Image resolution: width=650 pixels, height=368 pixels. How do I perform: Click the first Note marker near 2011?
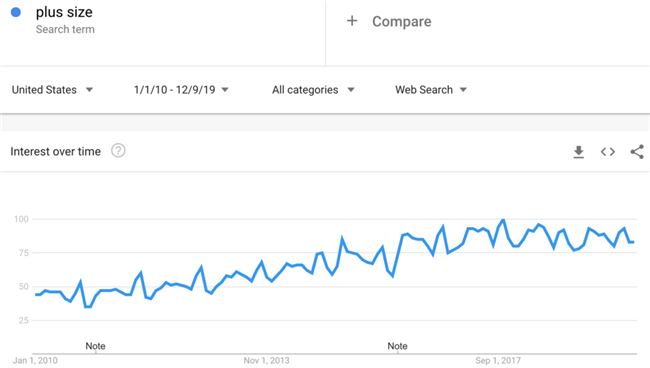click(x=95, y=346)
